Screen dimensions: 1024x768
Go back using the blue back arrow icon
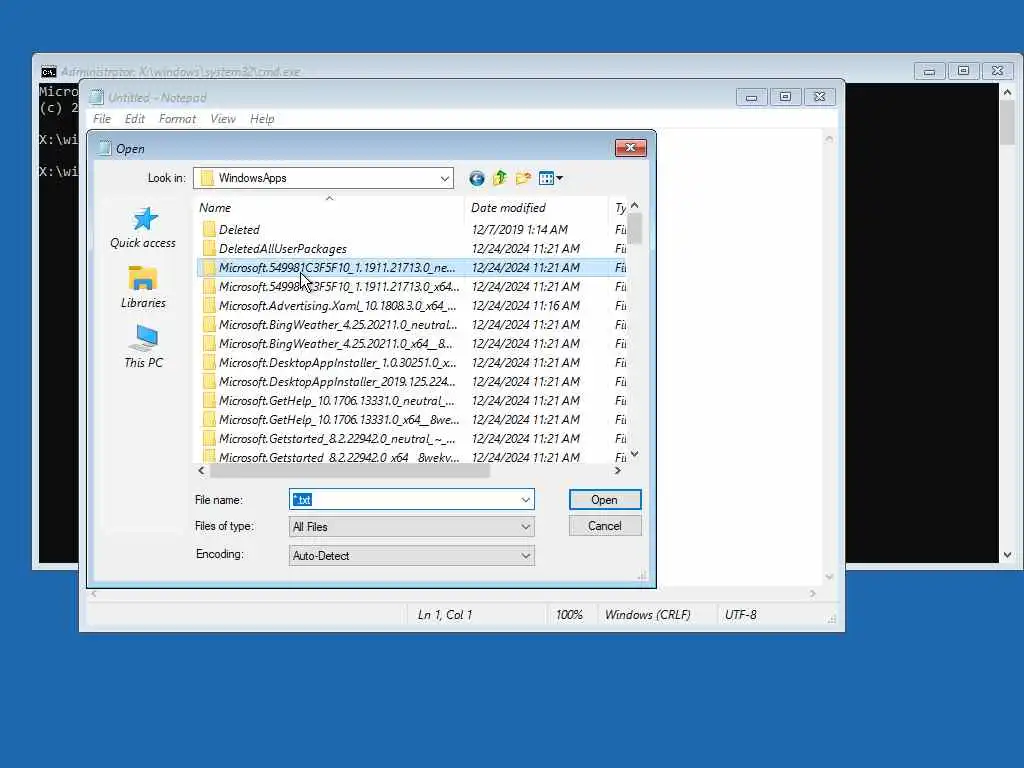point(477,178)
